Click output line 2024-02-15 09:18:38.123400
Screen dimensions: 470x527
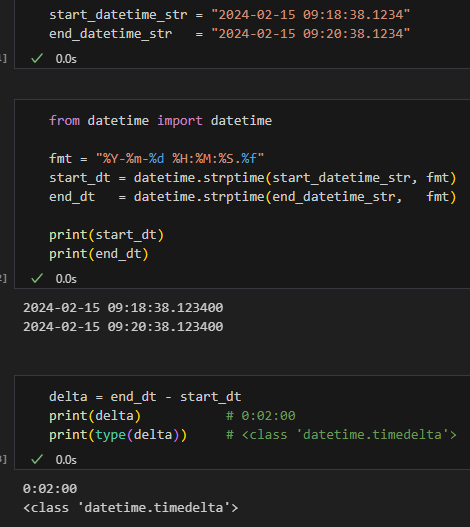(x=123, y=308)
